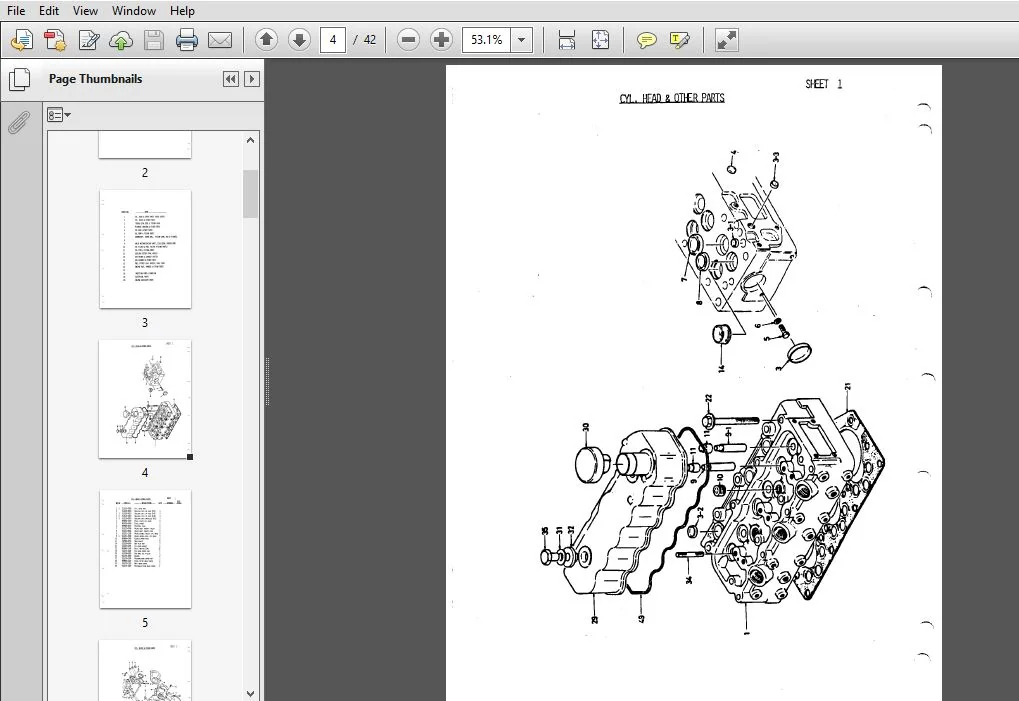Click the 'SHEET 1' text on page
The width and height of the screenshot is (1019, 701).
coord(823,84)
